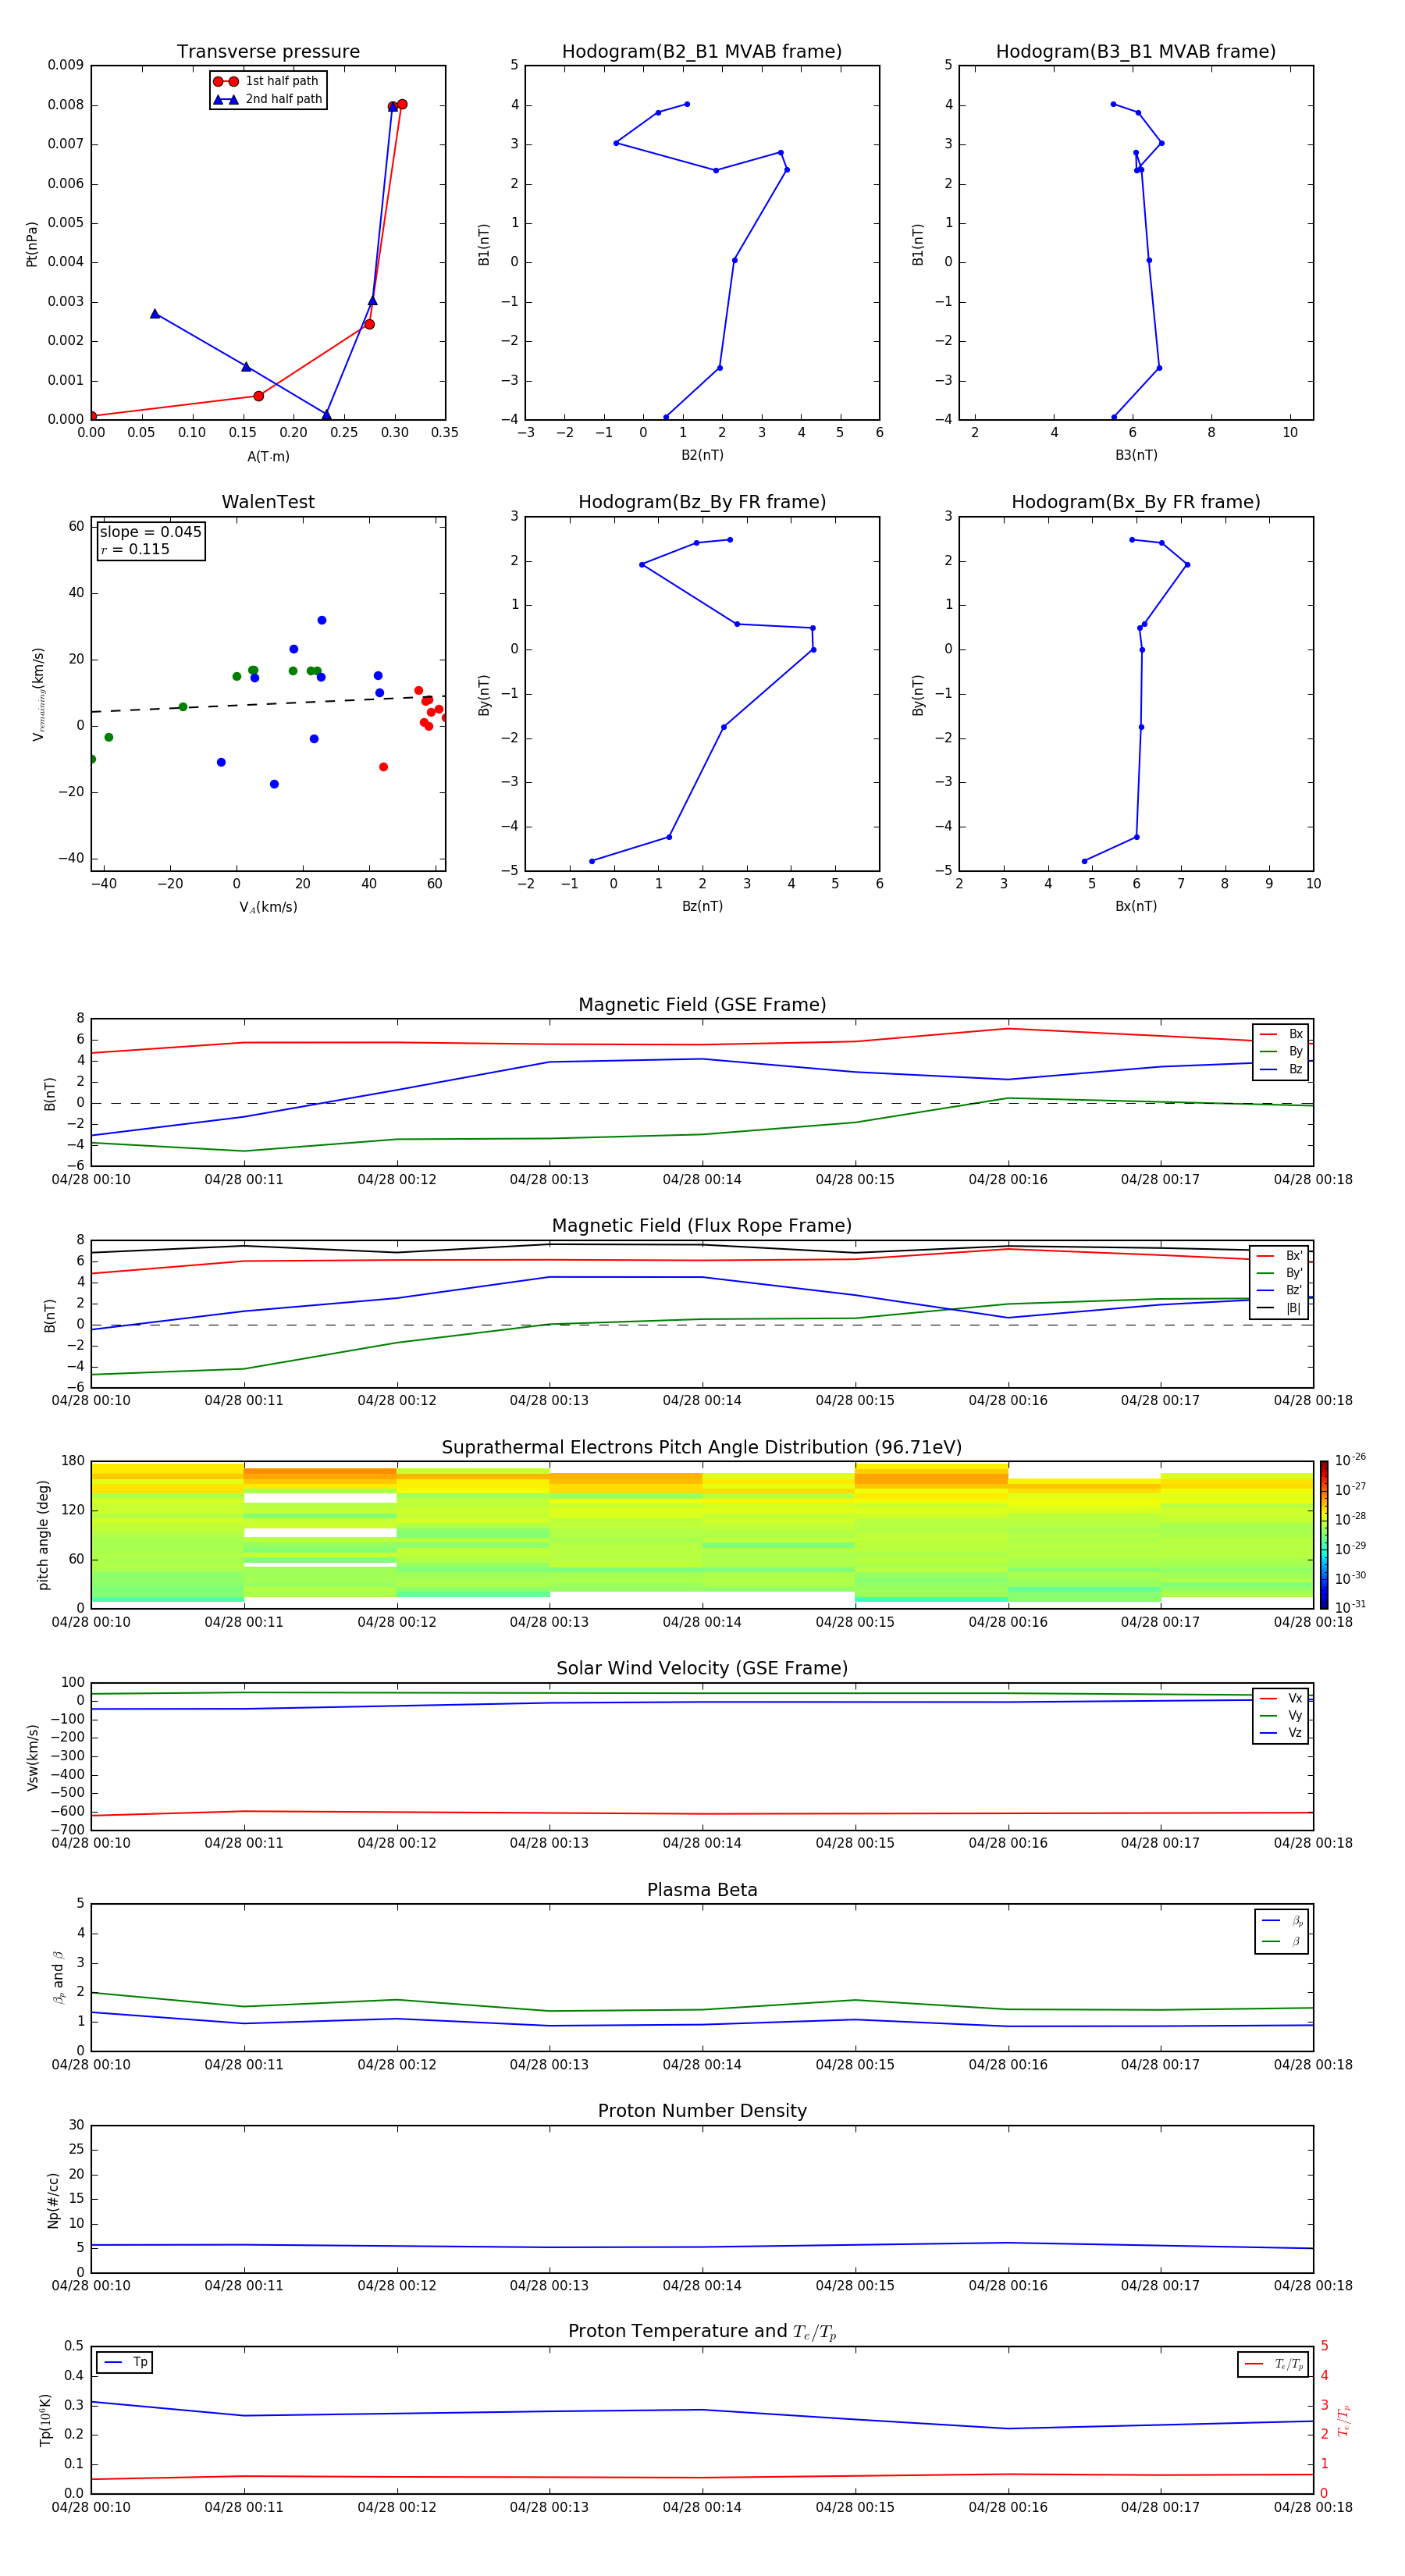Click the "By'" legend entry in Flux Rope plot

coord(1280,1273)
